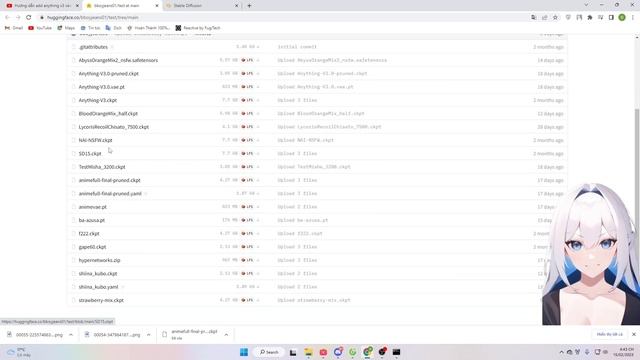Open the .gitattributes file

[93, 47]
